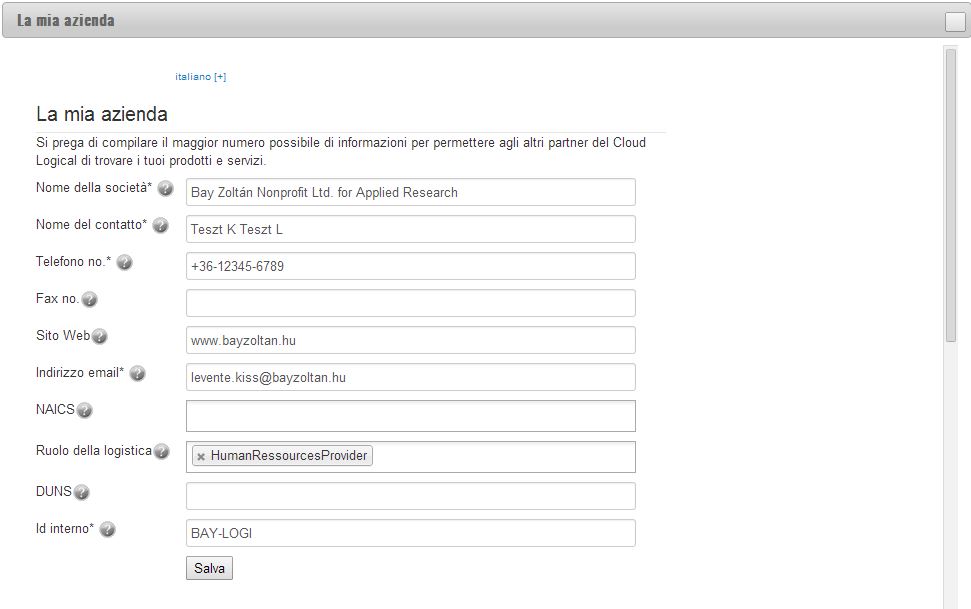Click help icon next to Nome della società
Screen dimensions: 971x609
(x=165, y=188)
